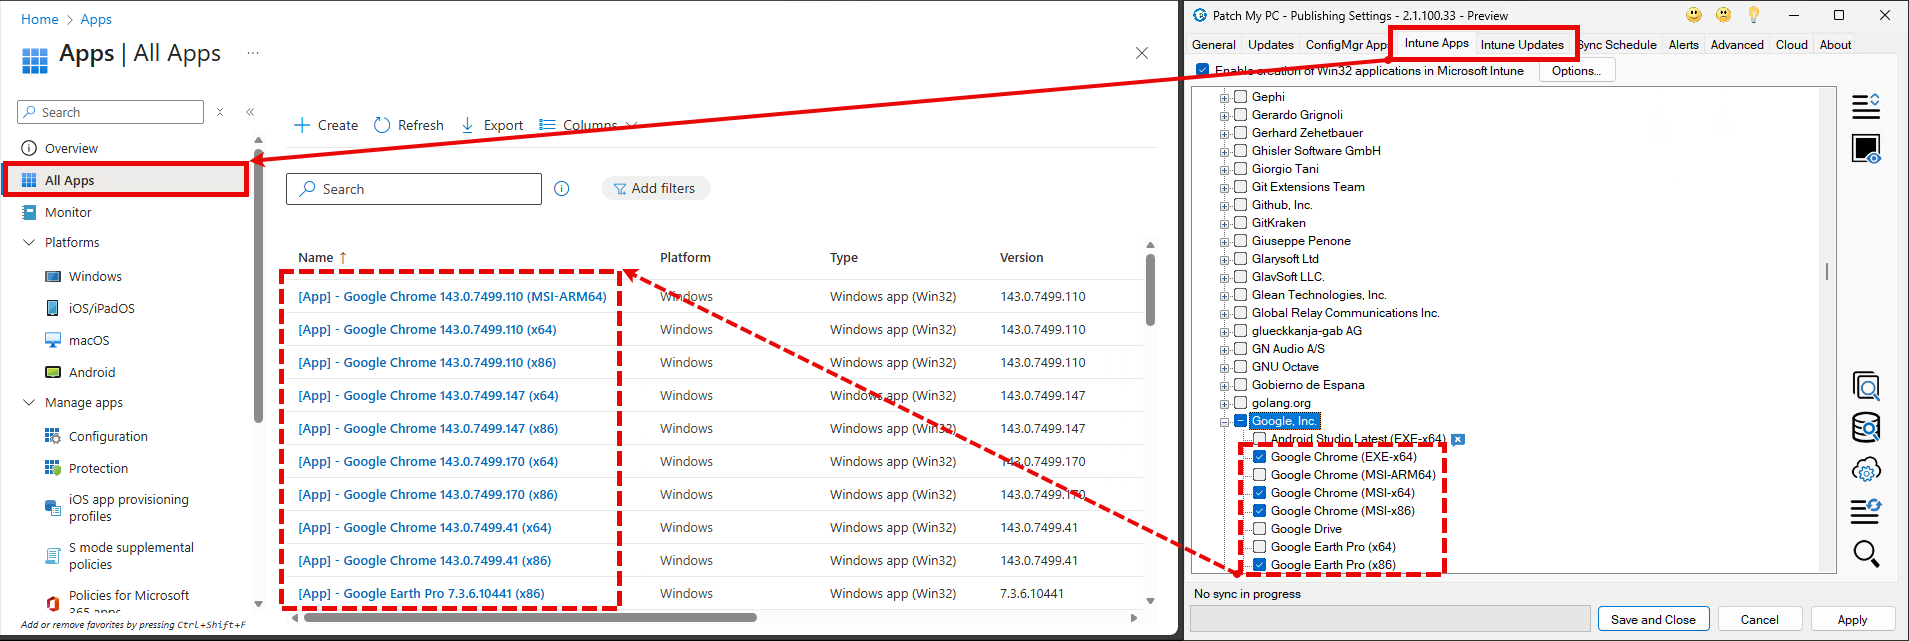Click the Apps grid icon beside the title
Viewport: 1909px width, 641px height.
click(x=35, y=61)
